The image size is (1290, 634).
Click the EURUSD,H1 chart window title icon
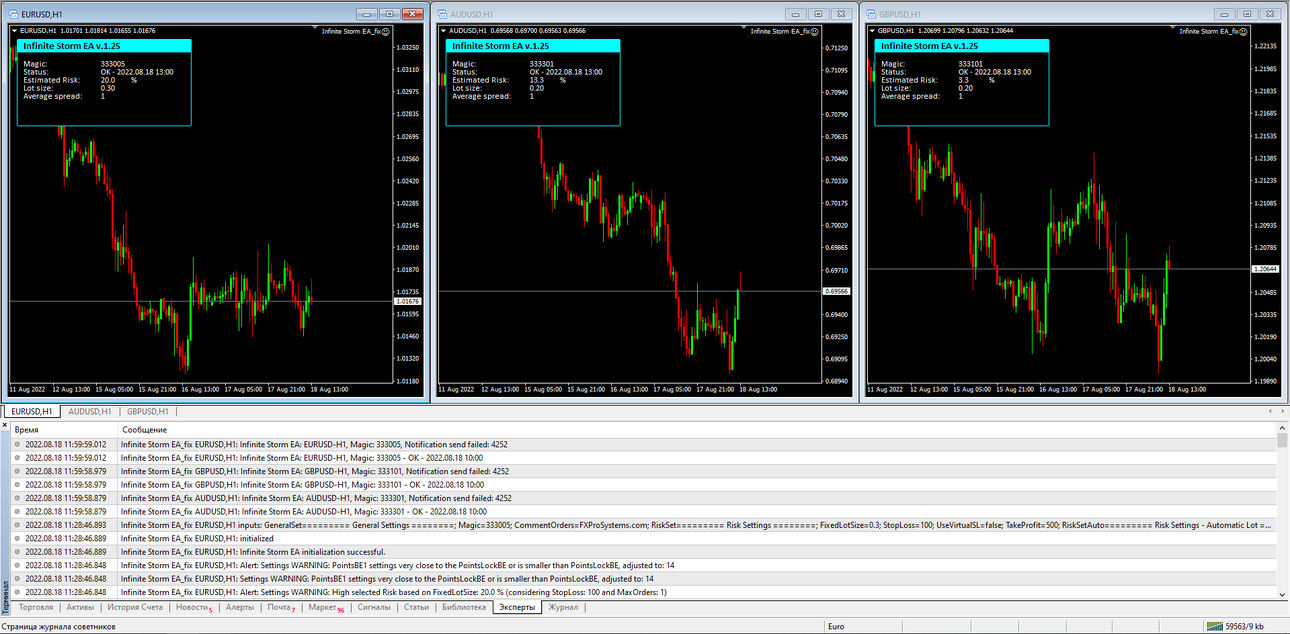pyautogui.click(x=14, y=14)
